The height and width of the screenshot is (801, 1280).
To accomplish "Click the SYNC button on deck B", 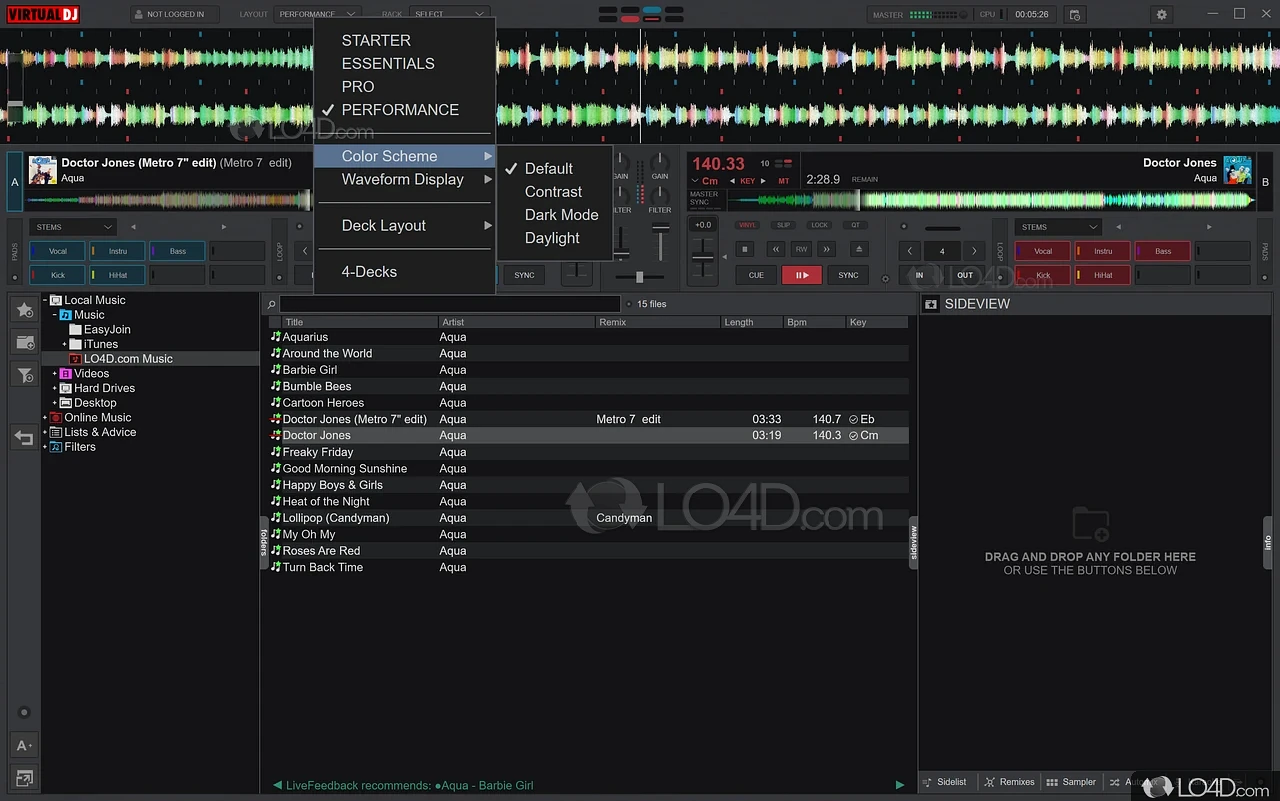I will 848,275.
